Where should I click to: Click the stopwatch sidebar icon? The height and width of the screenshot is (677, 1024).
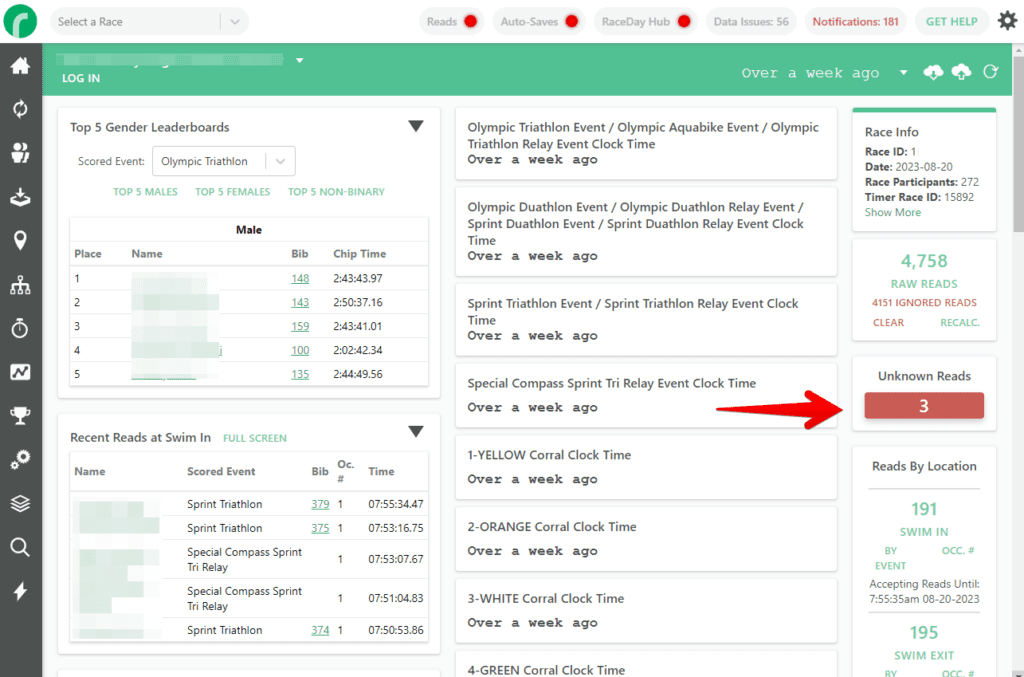(20, 328)
